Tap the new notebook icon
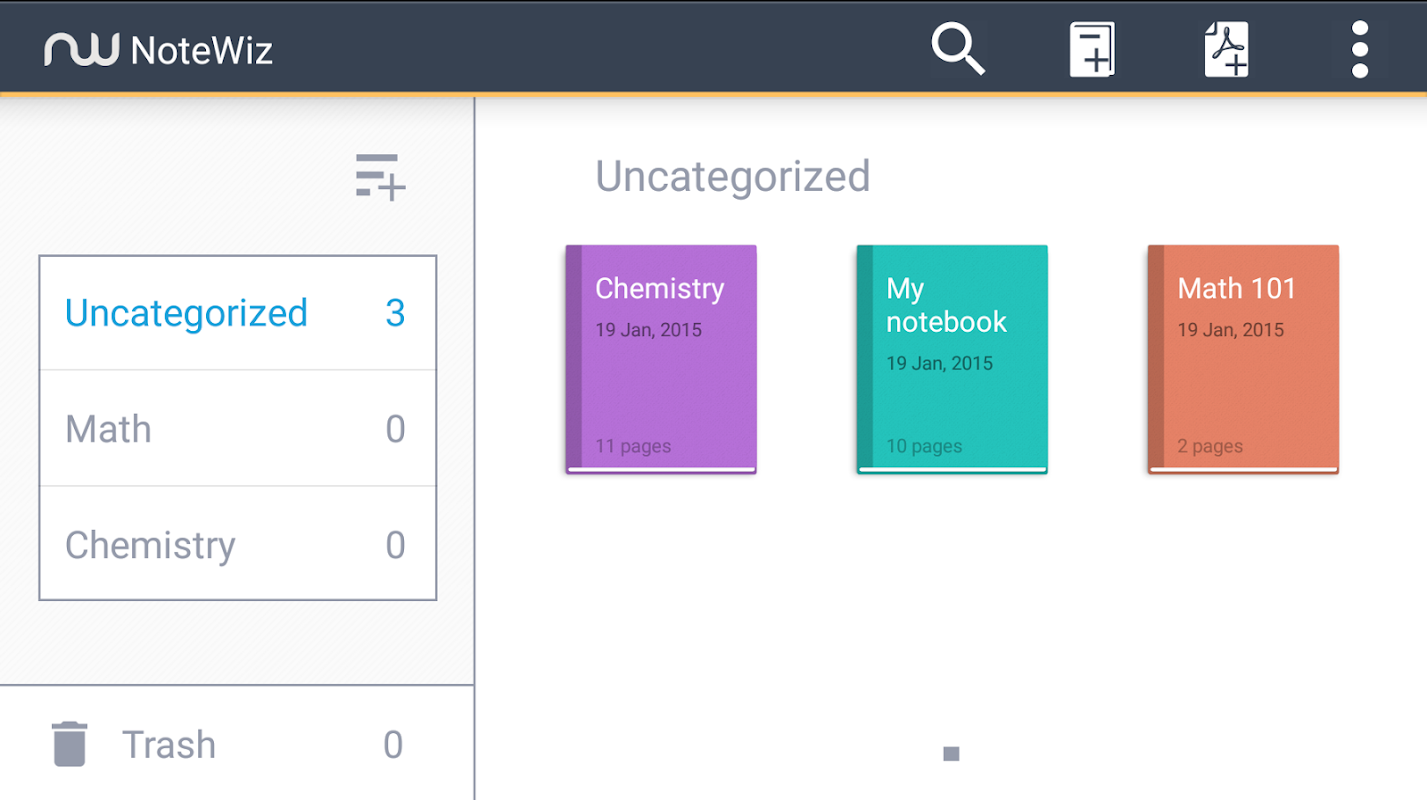This screenshot has height=800, width=1427. (x=1092, y=49)
